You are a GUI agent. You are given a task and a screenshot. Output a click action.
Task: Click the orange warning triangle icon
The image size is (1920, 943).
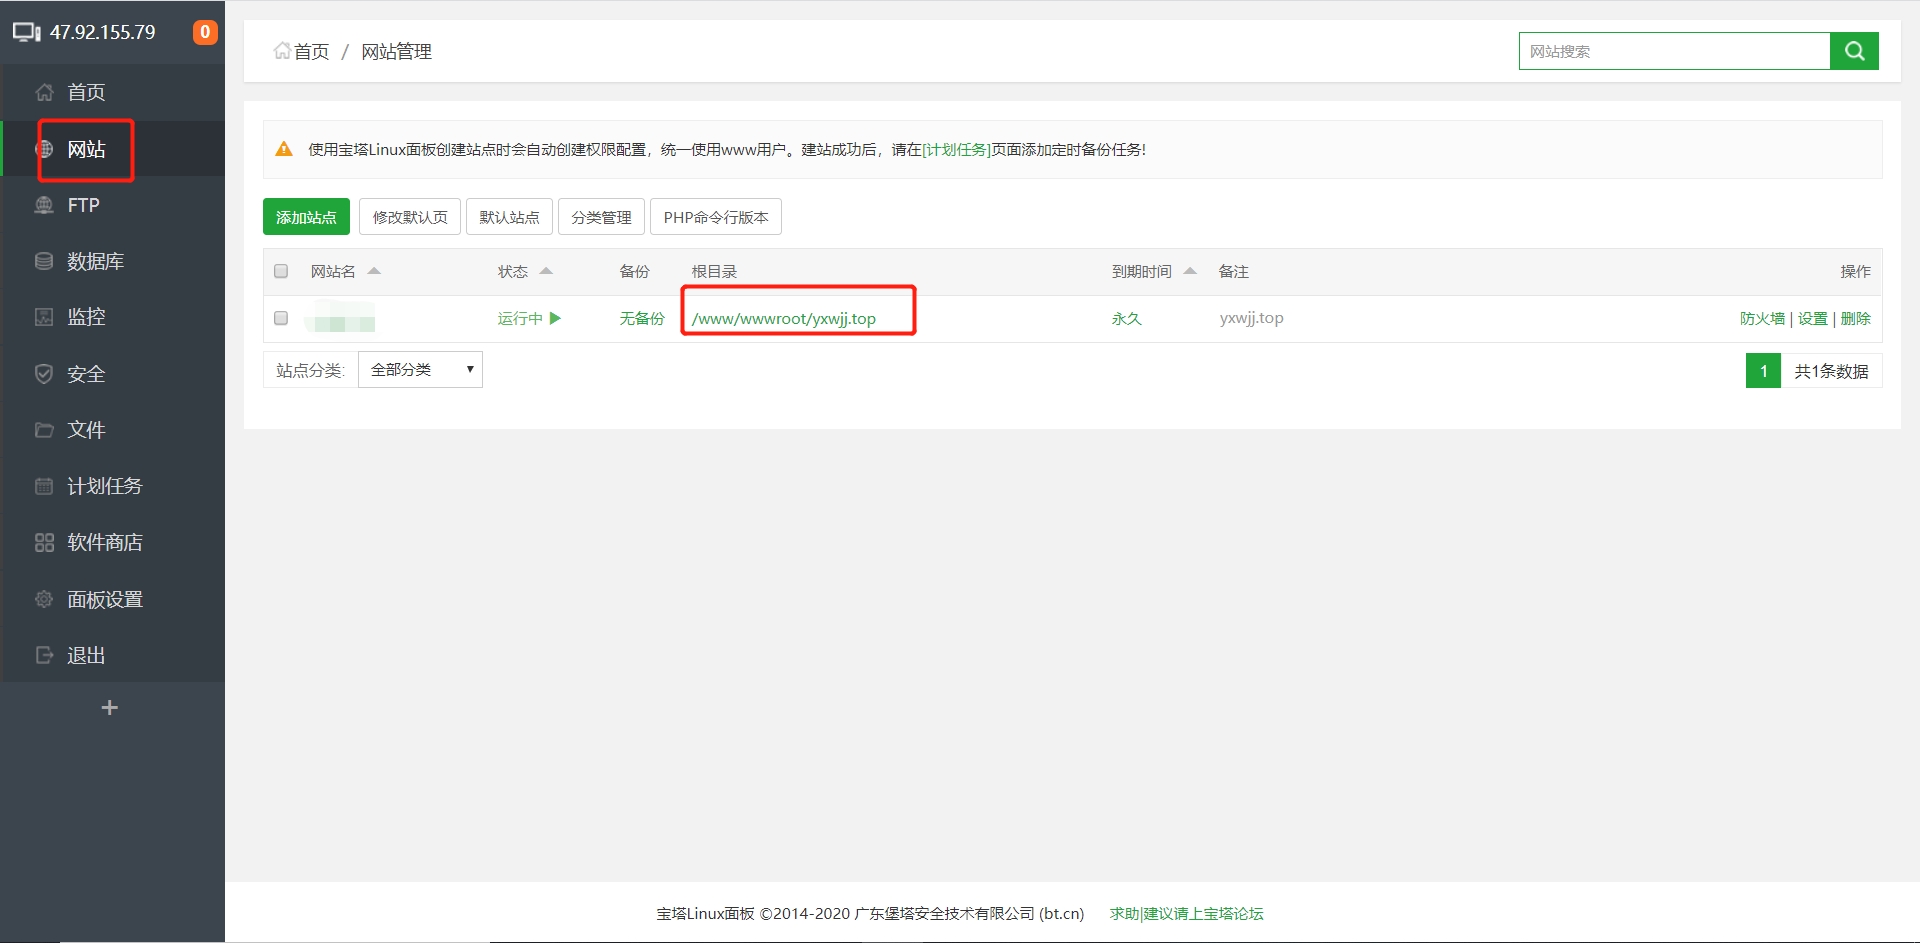[284, 149]
